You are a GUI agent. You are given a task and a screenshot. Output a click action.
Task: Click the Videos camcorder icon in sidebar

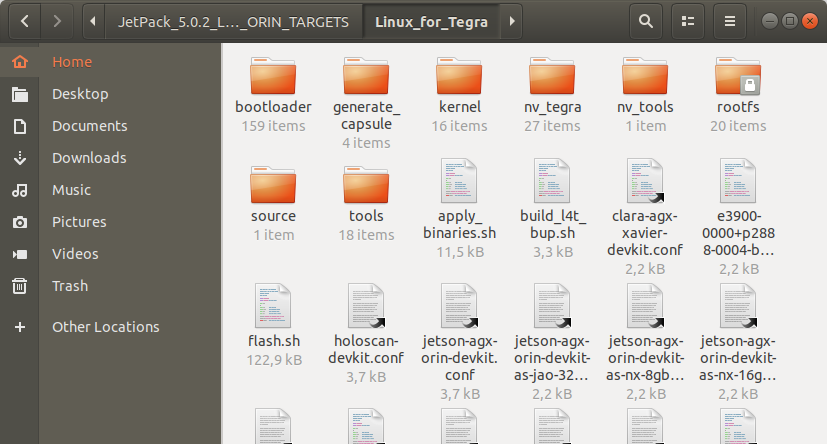click(20, 254)
